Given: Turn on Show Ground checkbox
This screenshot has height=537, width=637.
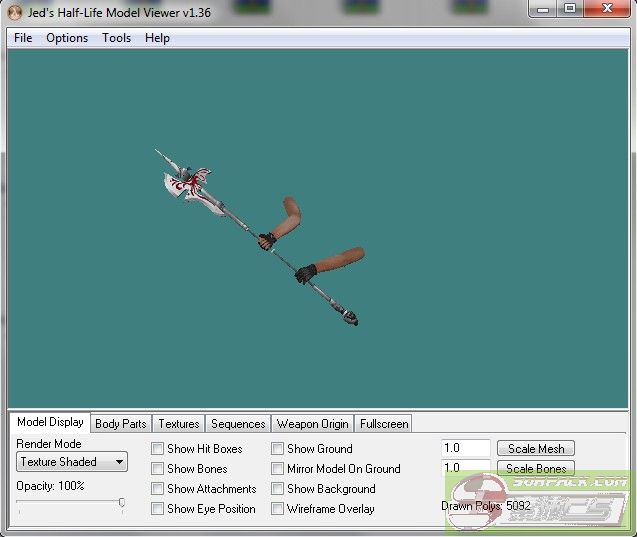Looking at the screenshot, I should tap(277, 449).
